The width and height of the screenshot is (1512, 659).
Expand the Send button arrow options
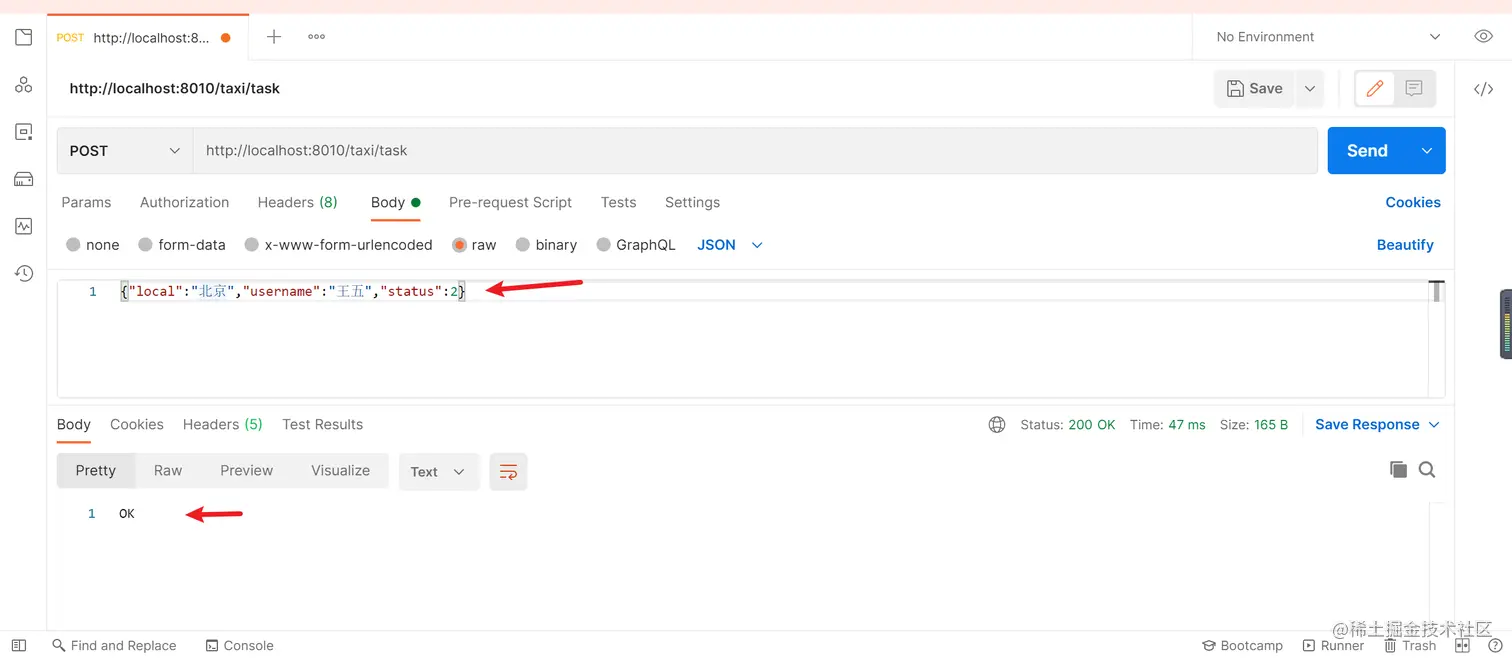point(1426,151)
